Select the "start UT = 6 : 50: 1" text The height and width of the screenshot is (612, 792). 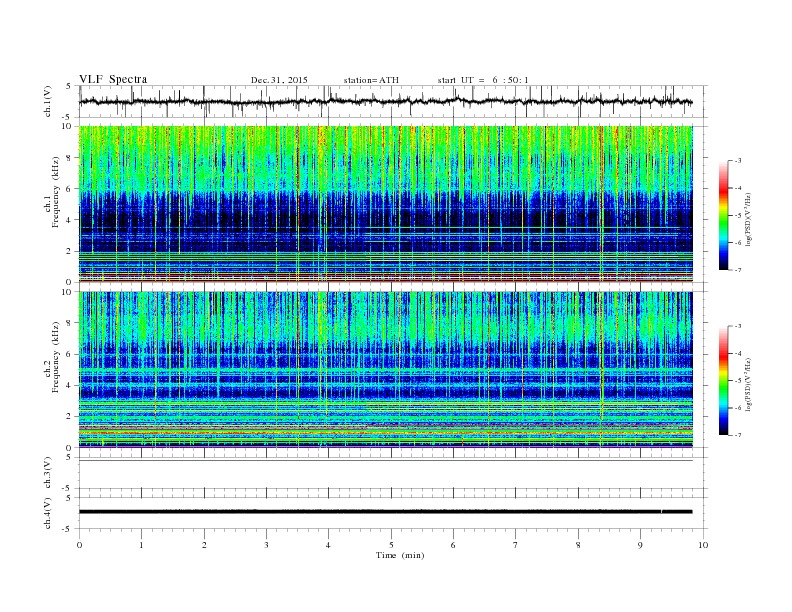[x=483, y=80]
